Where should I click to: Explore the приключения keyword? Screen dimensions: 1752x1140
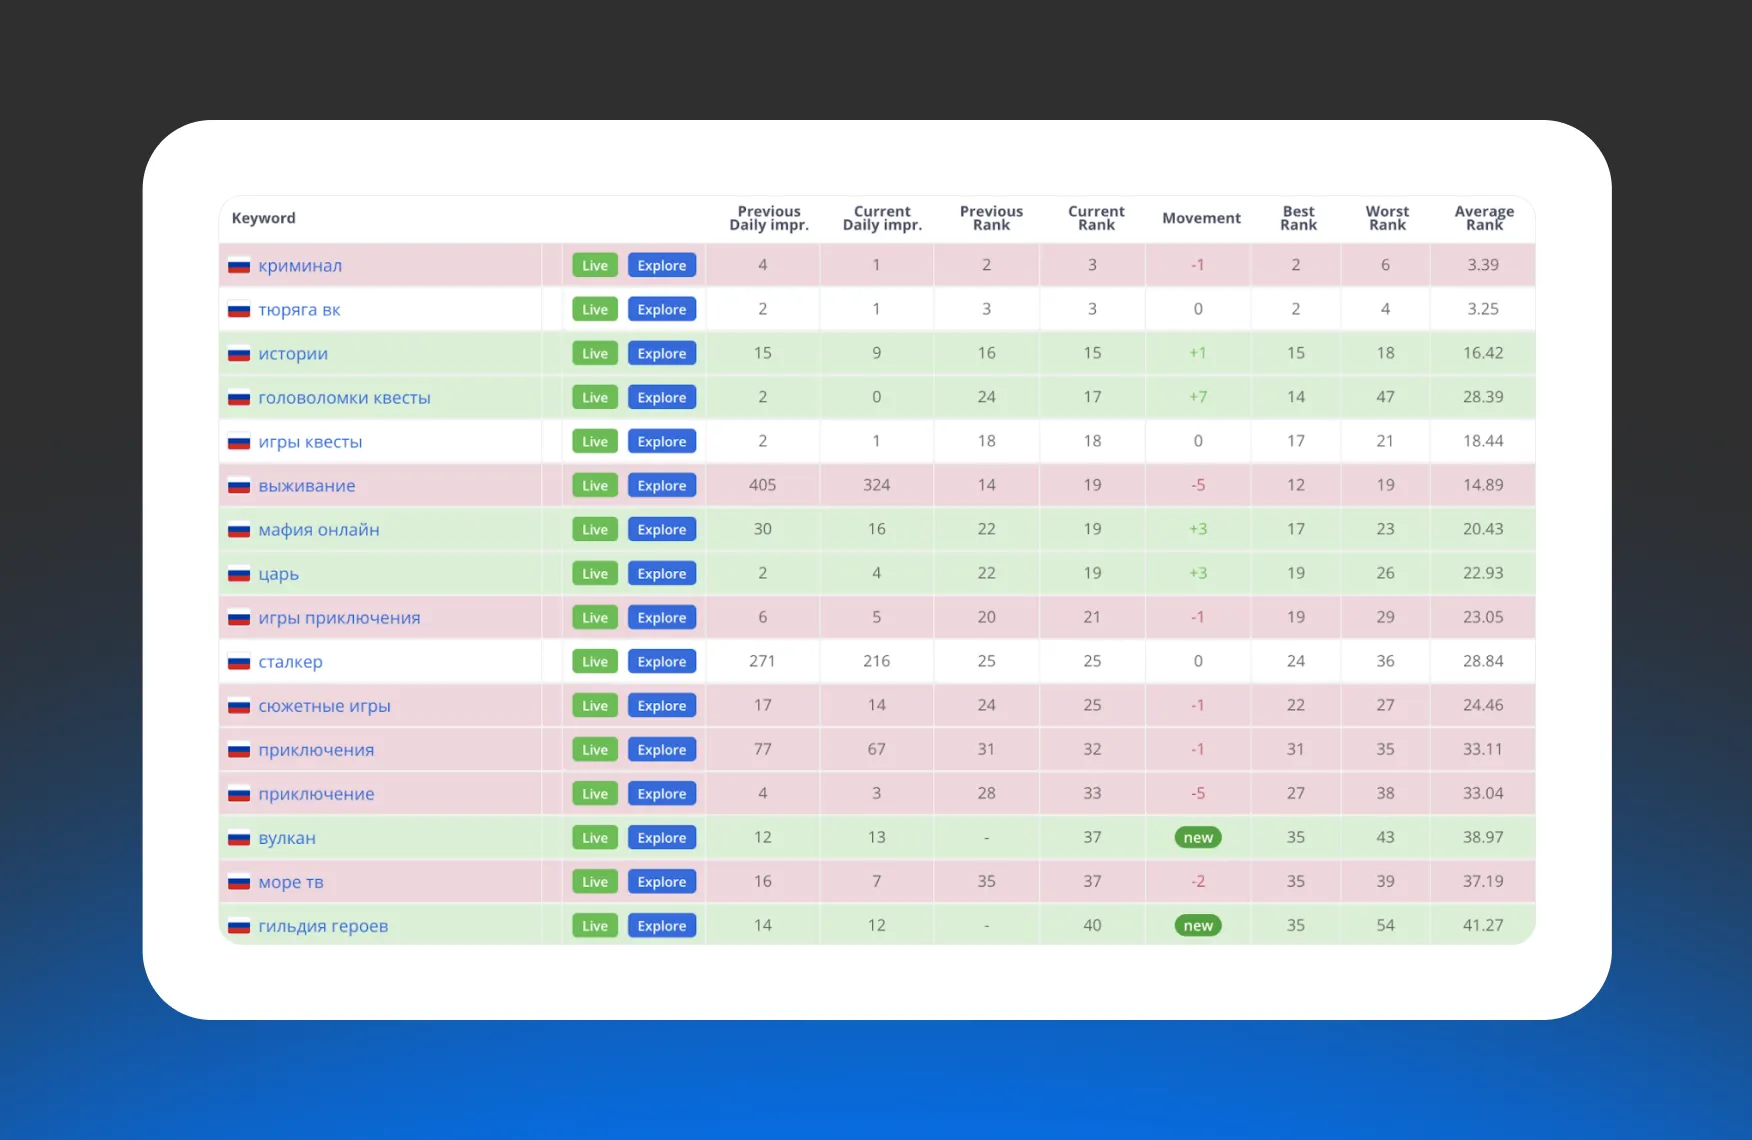(662, 750)
